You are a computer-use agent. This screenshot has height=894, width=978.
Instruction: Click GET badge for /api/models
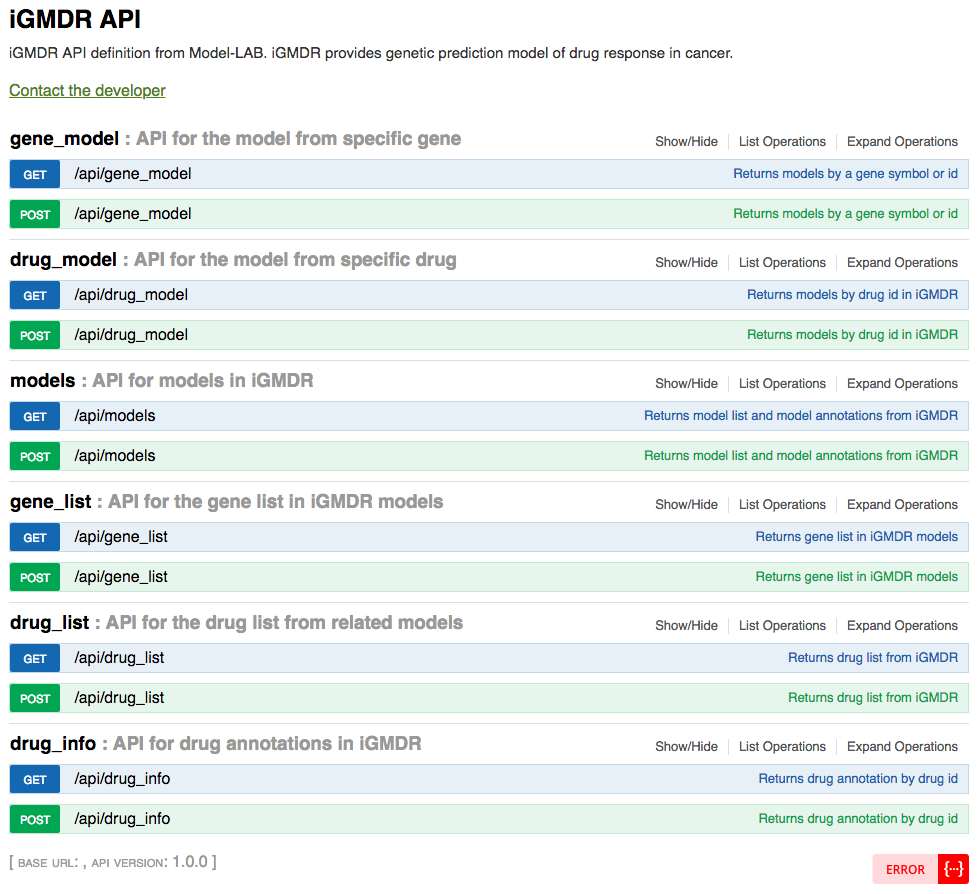[35, 417]
